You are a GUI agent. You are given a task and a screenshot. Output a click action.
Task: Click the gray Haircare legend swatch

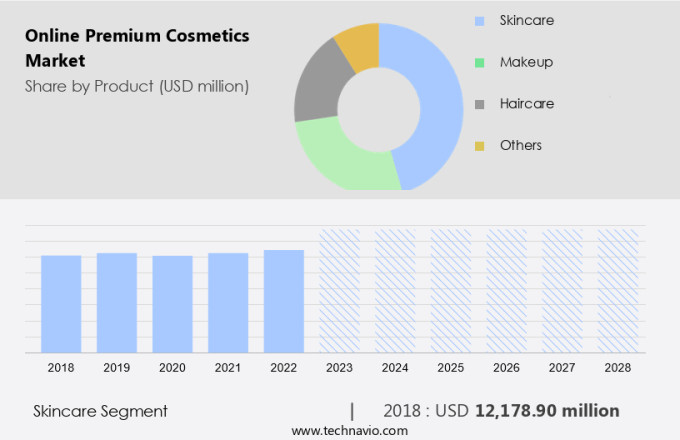tap(479, 104)
